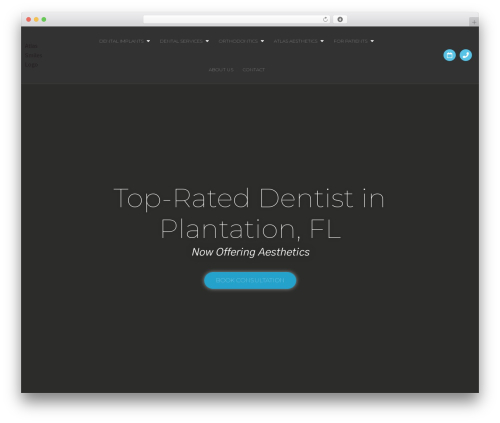Open the Orthodontics menu item
This screenshot has width=500, height=423.
pos(238,41)
